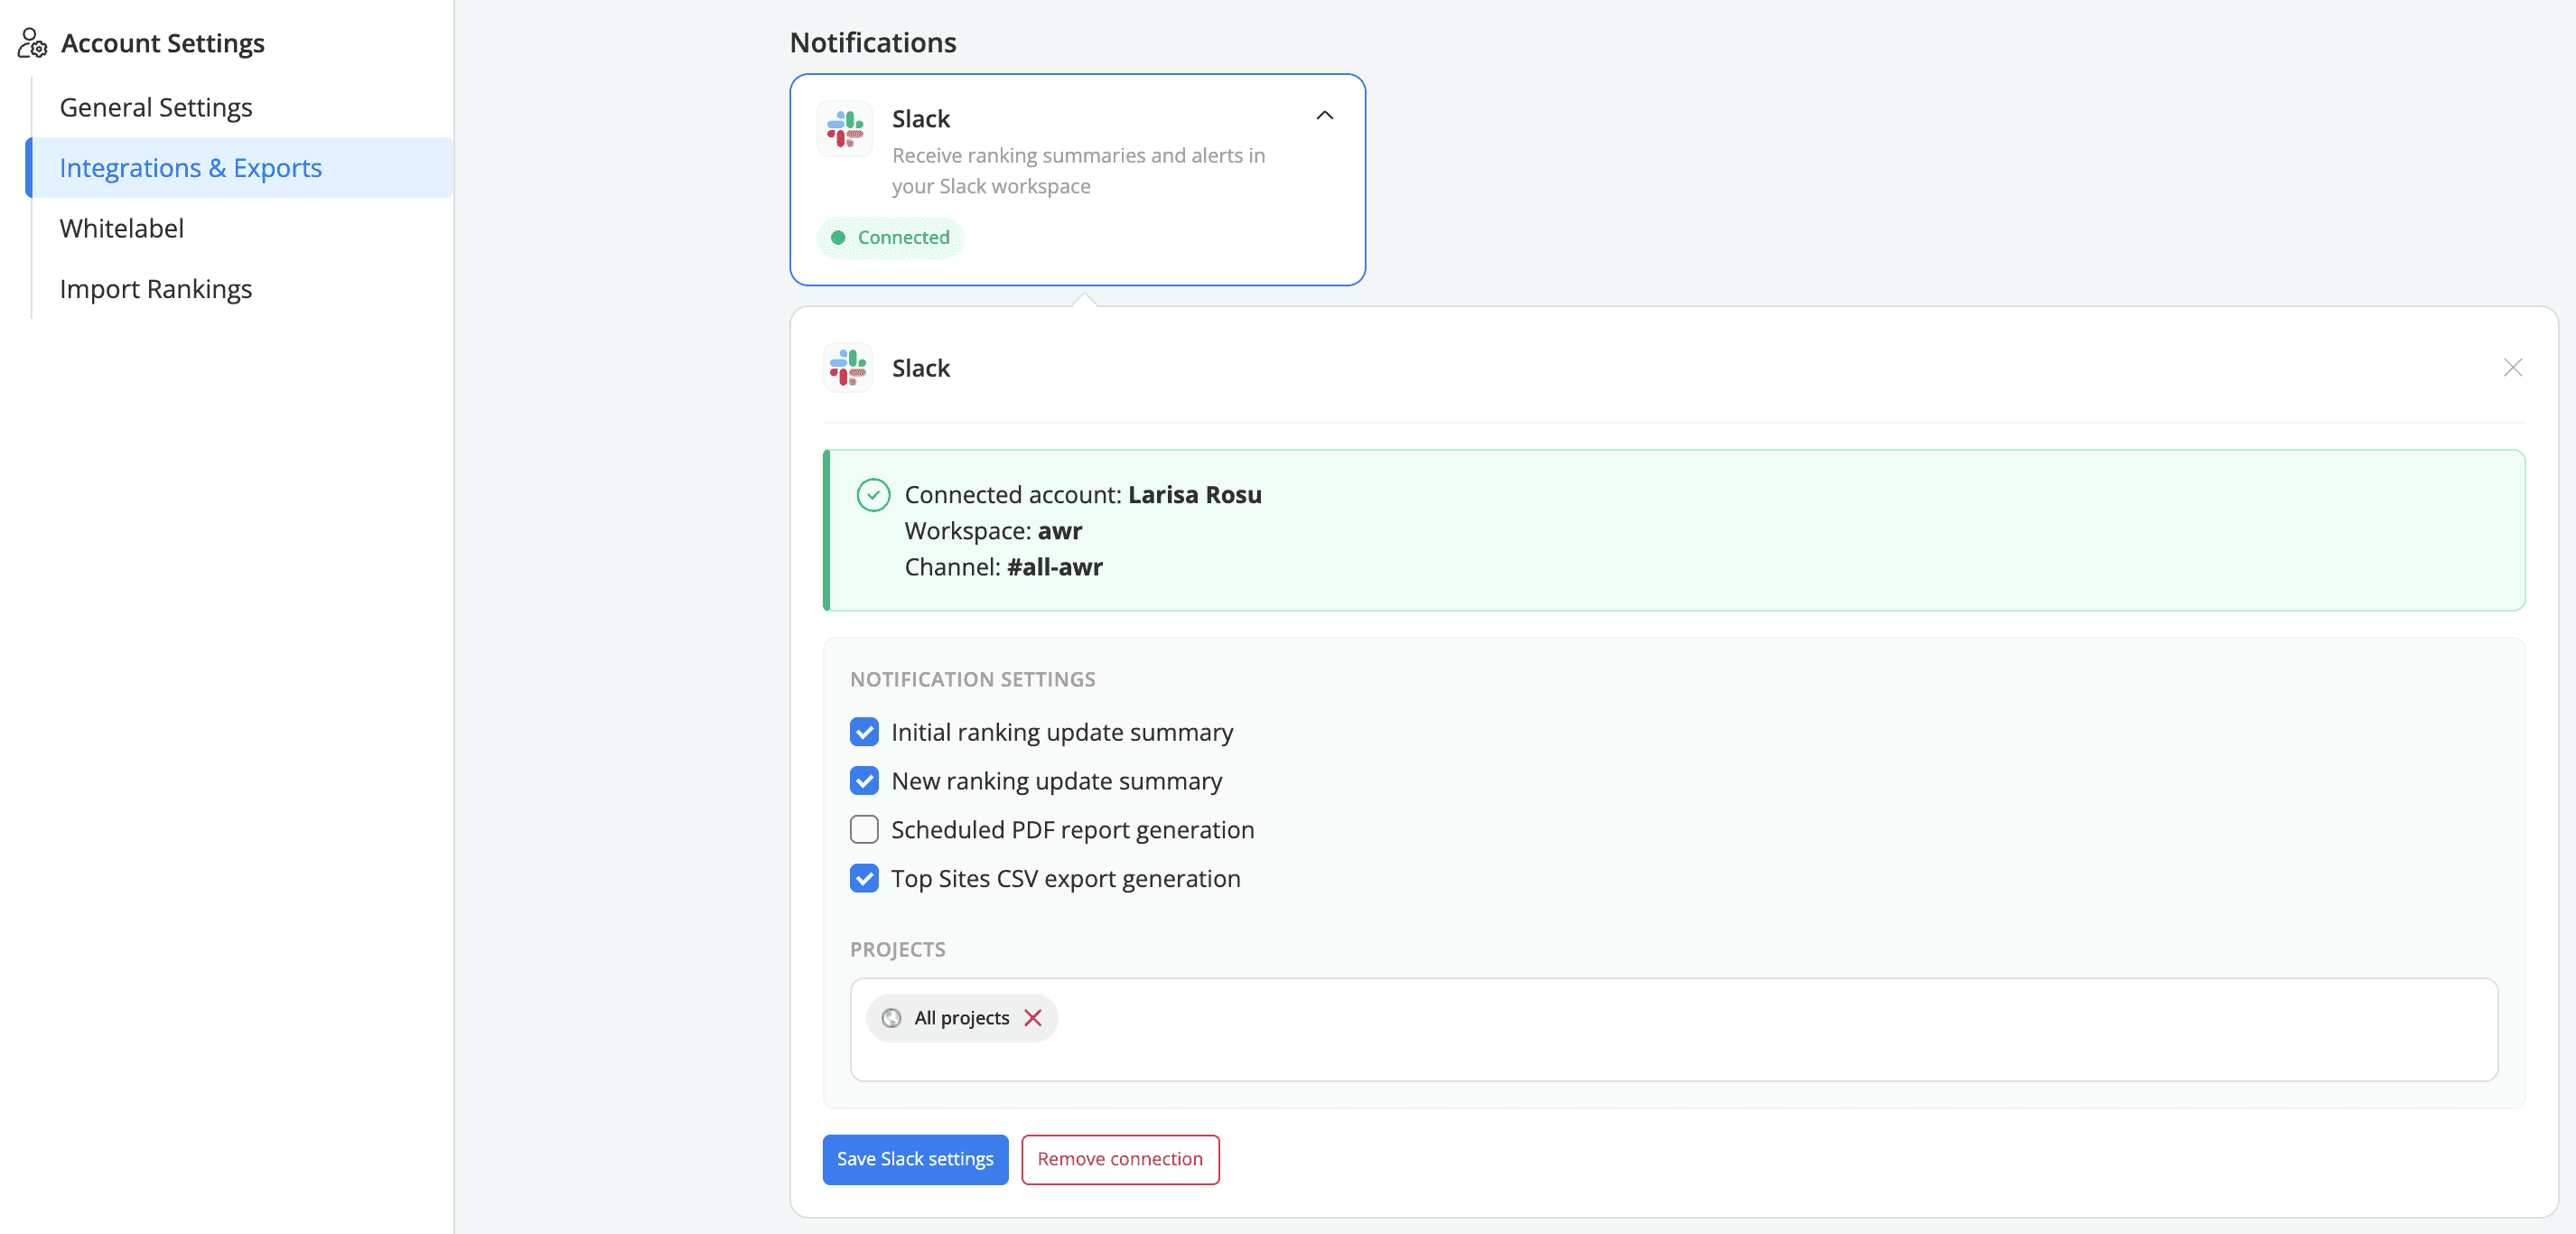Click the Connected status badge
Screen dimensions: 2576x1234
[890, 238]
